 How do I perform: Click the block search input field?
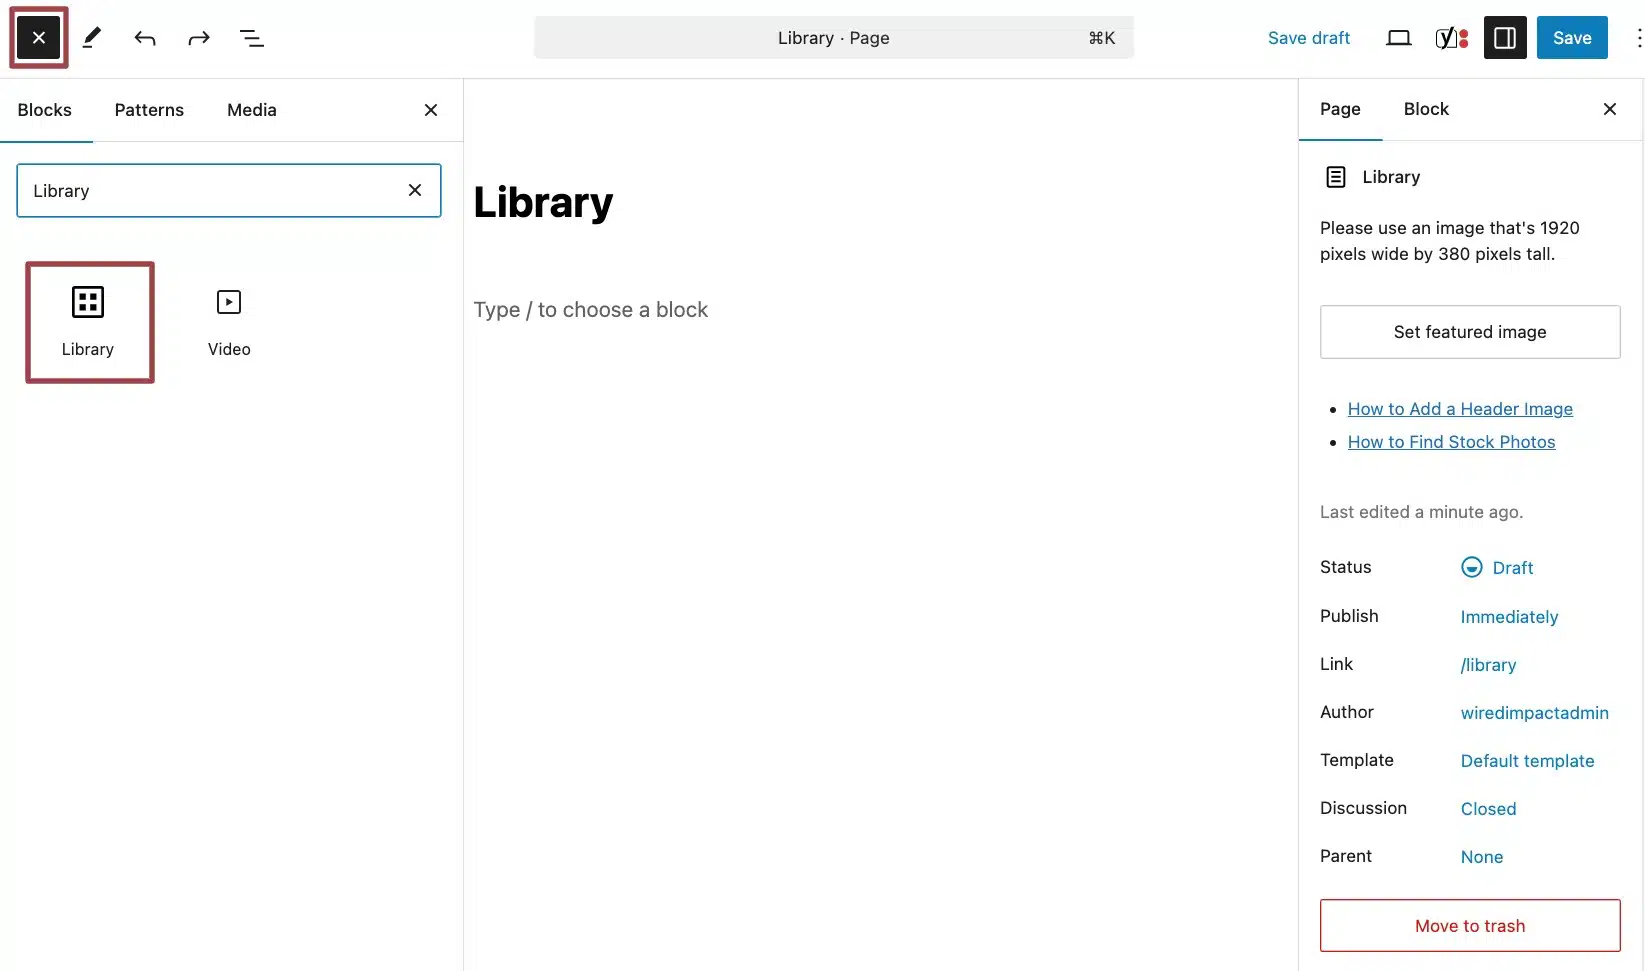coord(228,190)
